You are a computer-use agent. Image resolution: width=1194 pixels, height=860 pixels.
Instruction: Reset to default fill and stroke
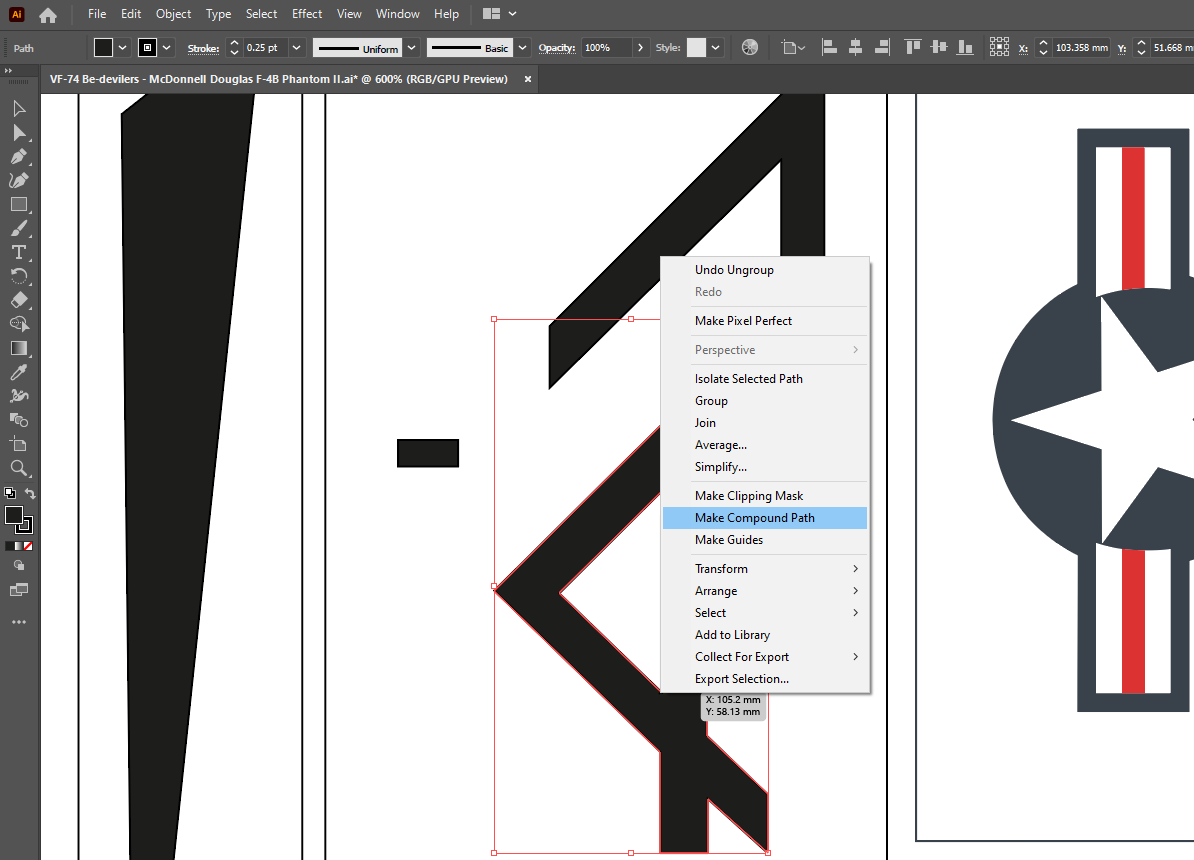click(9, 493)
